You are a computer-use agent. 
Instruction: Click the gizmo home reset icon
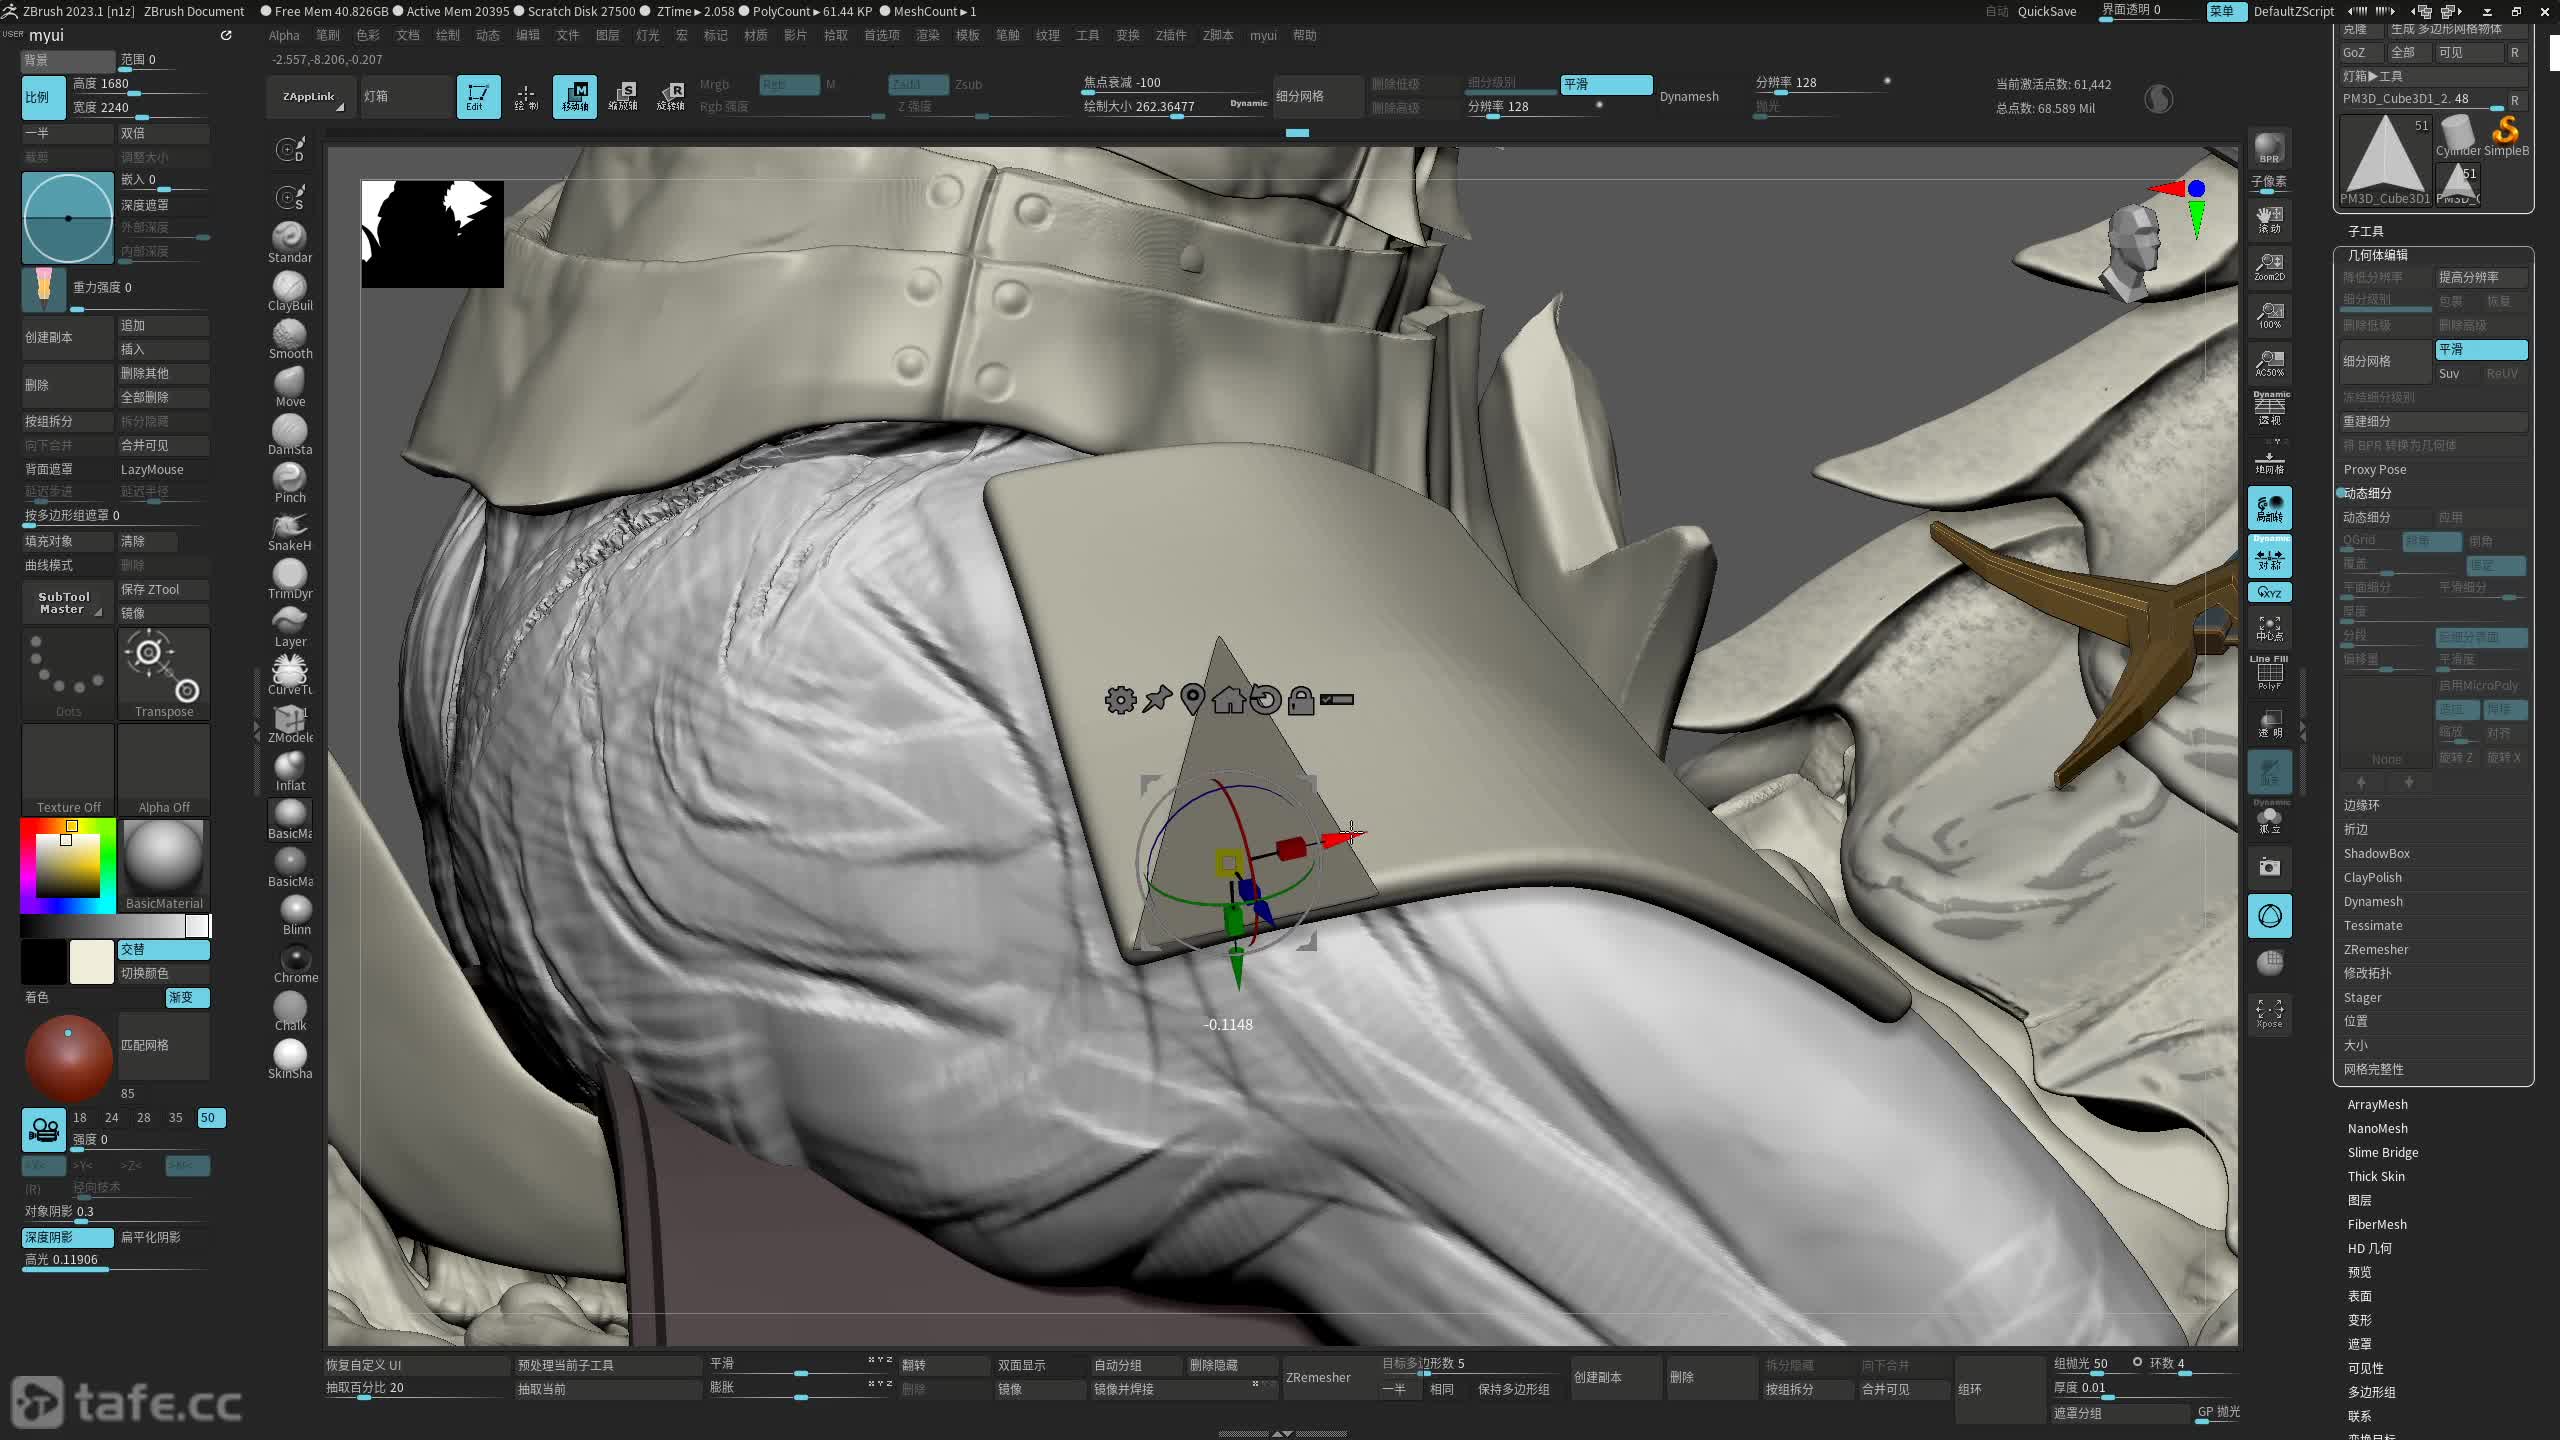(1228, 700)
